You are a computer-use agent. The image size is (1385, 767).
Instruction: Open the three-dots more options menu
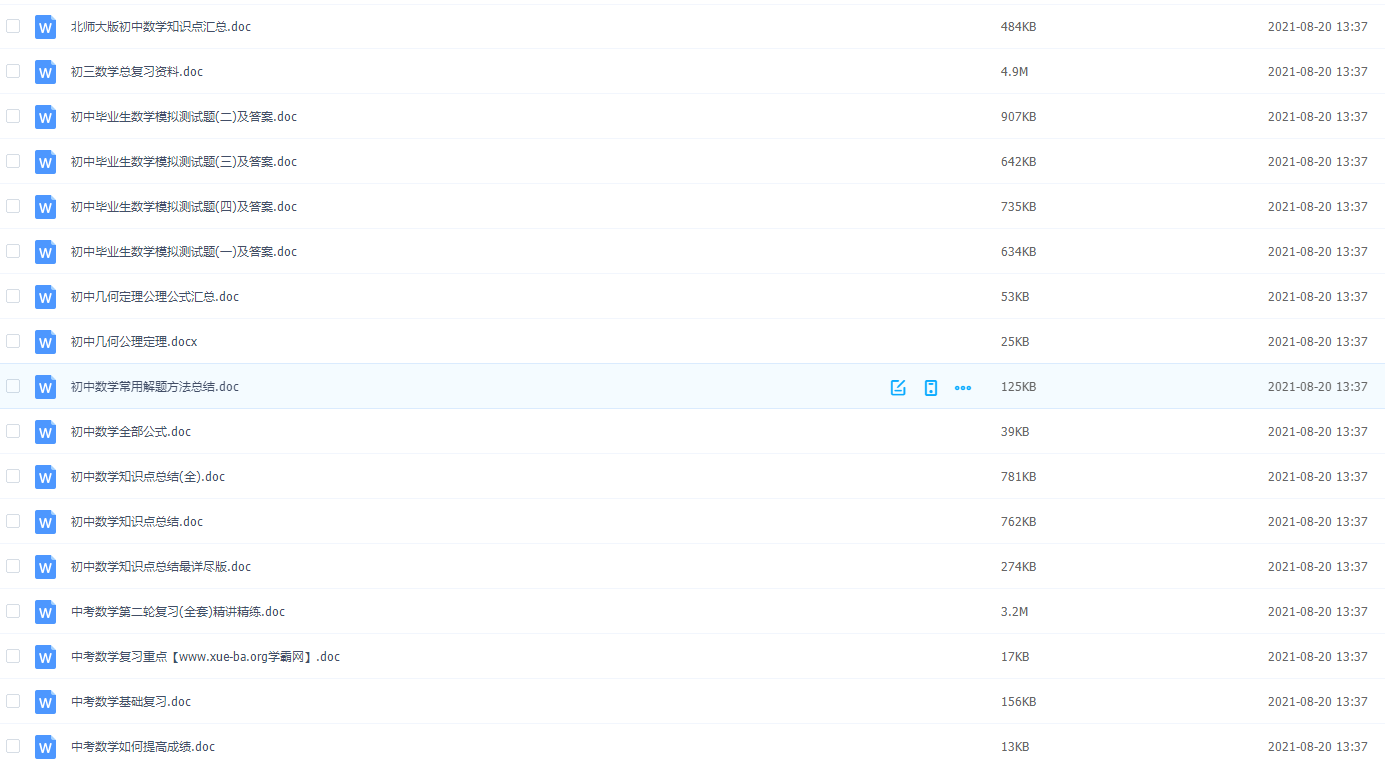963,387
